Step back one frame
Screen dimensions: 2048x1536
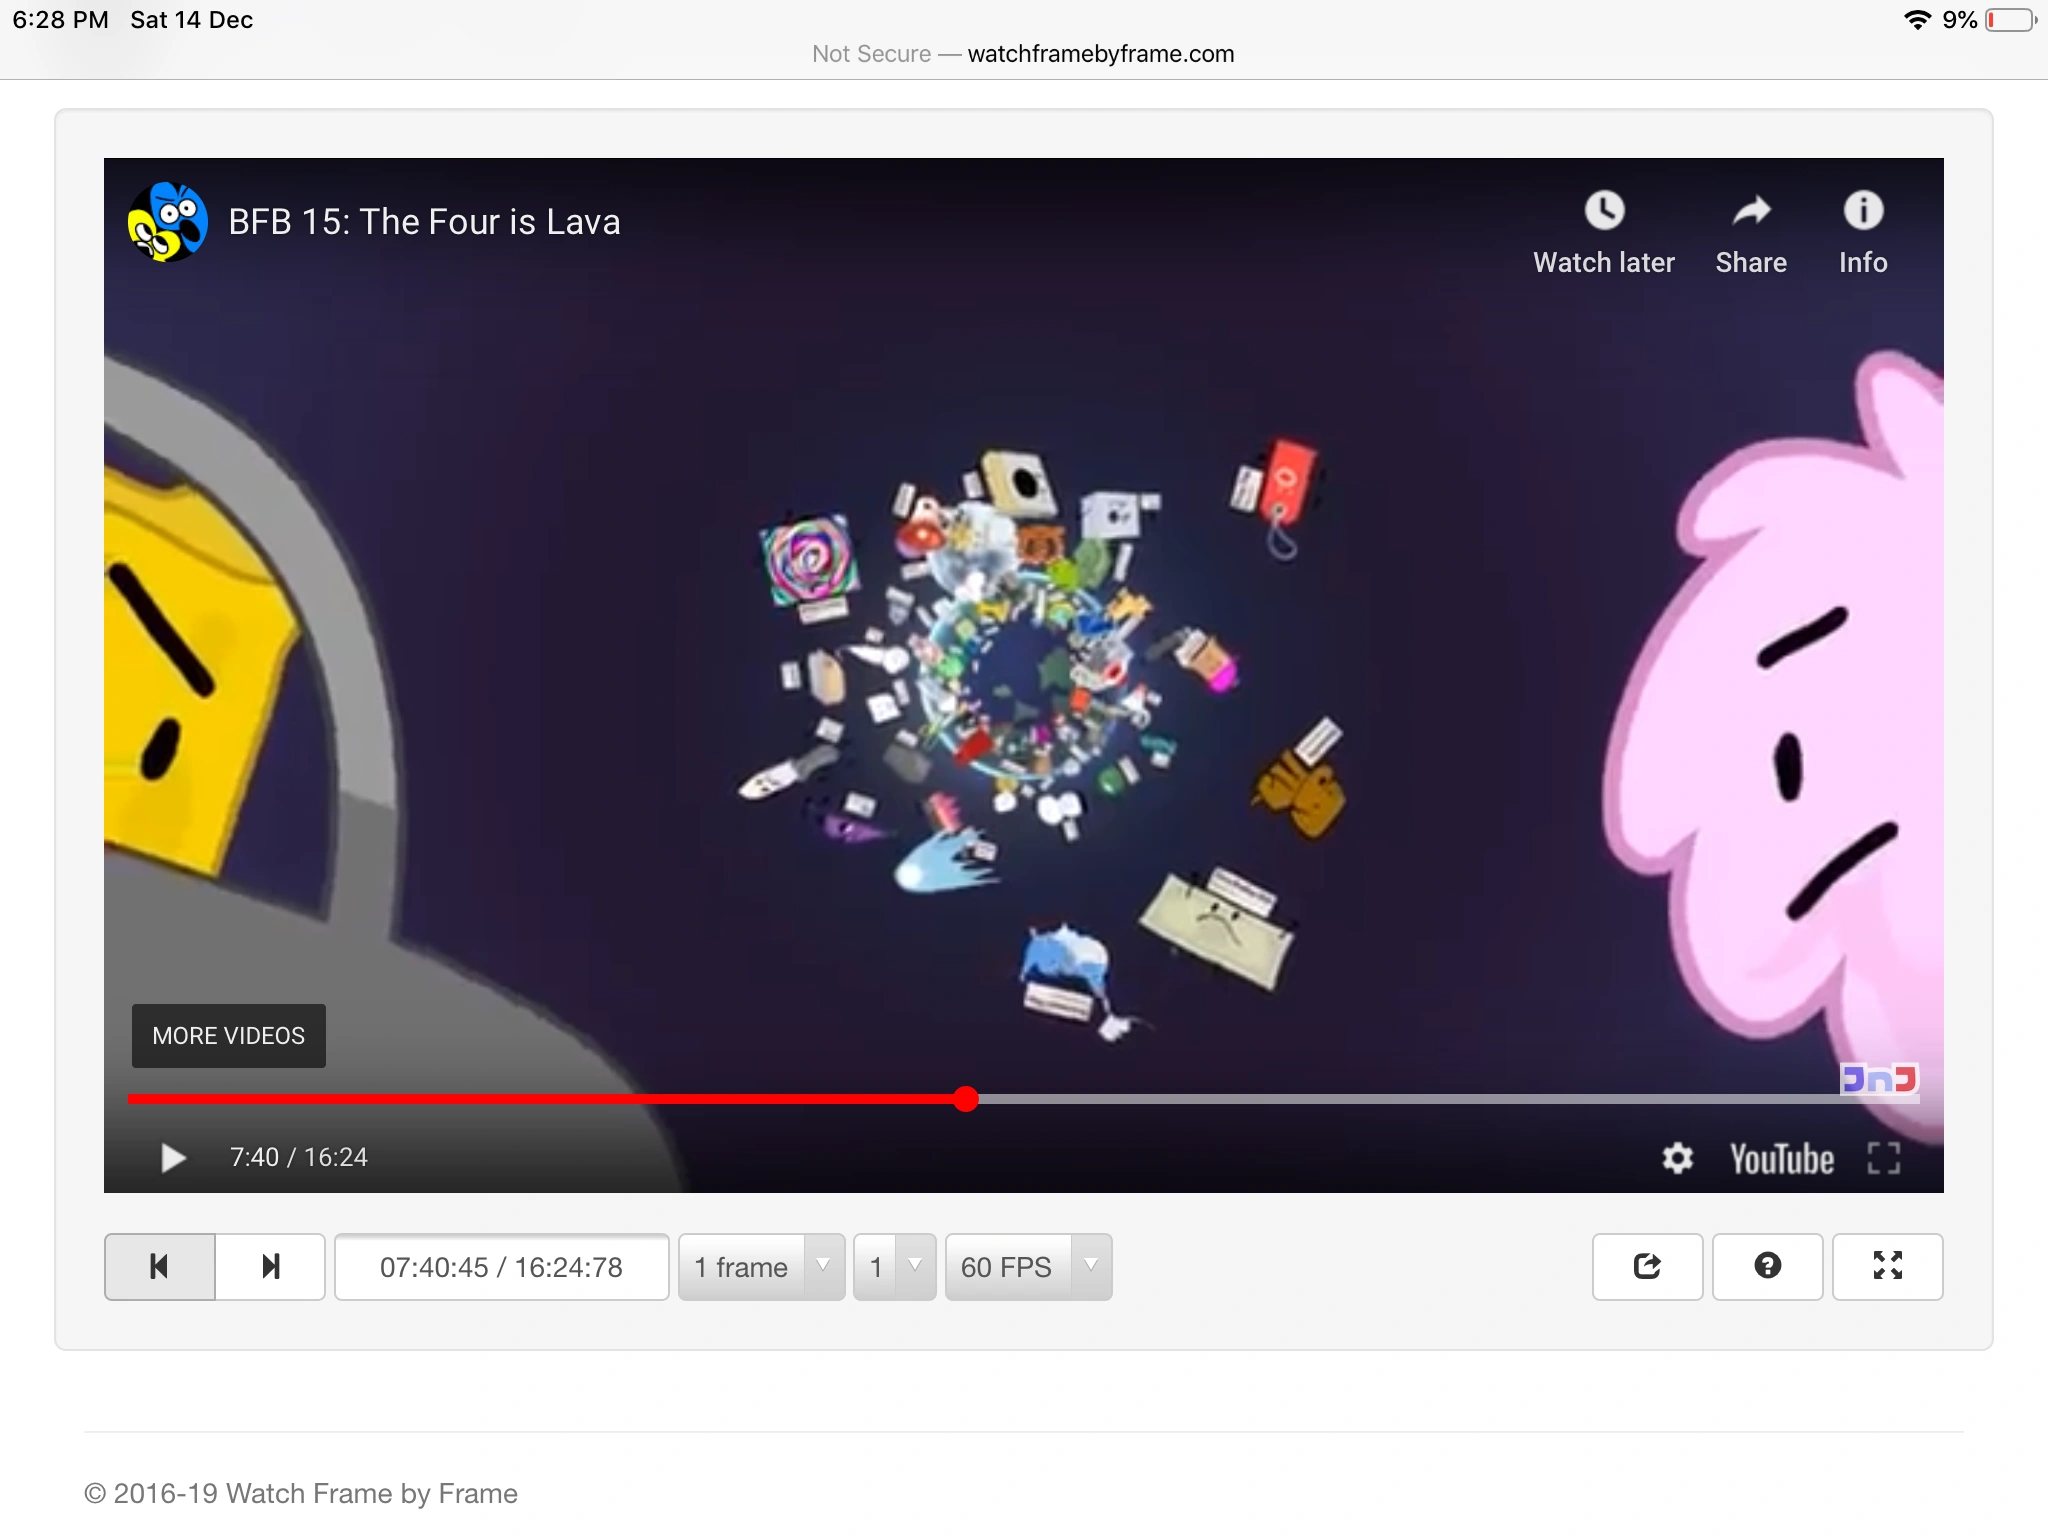[x=159, y=1267]
